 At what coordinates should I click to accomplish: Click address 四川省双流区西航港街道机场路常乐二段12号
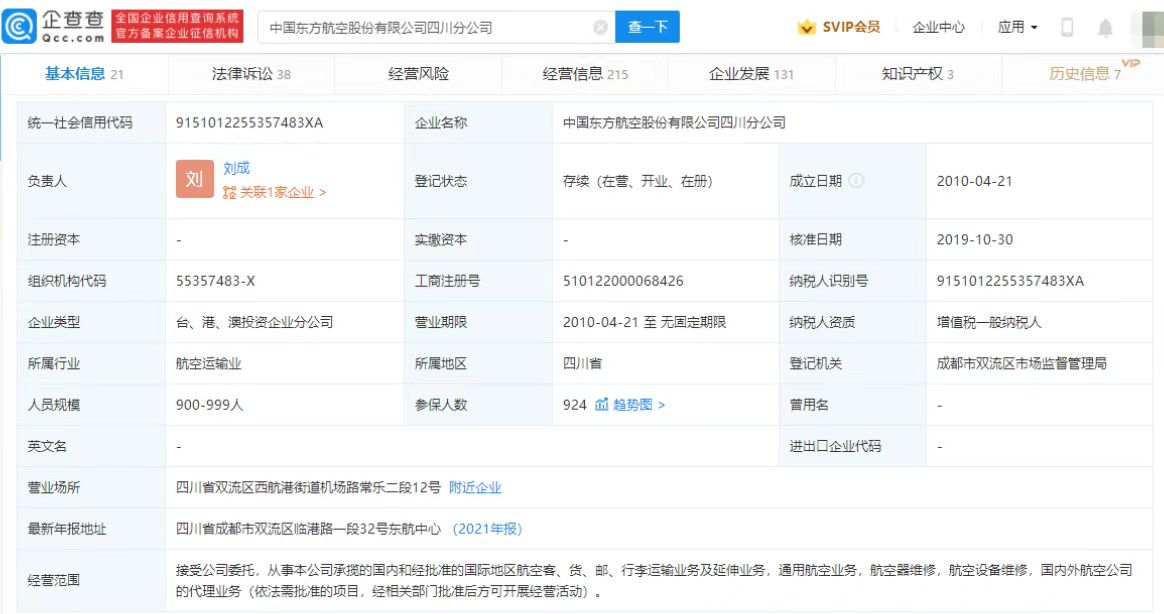point(308,487)
